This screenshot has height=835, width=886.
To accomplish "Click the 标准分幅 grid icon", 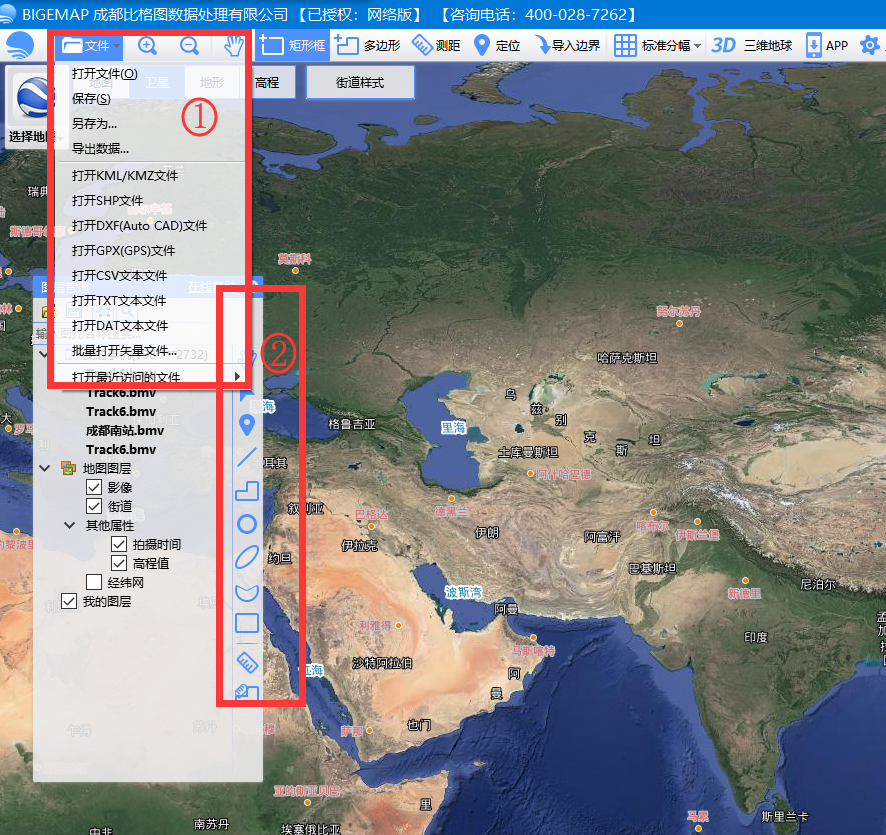I will point(625,45).
